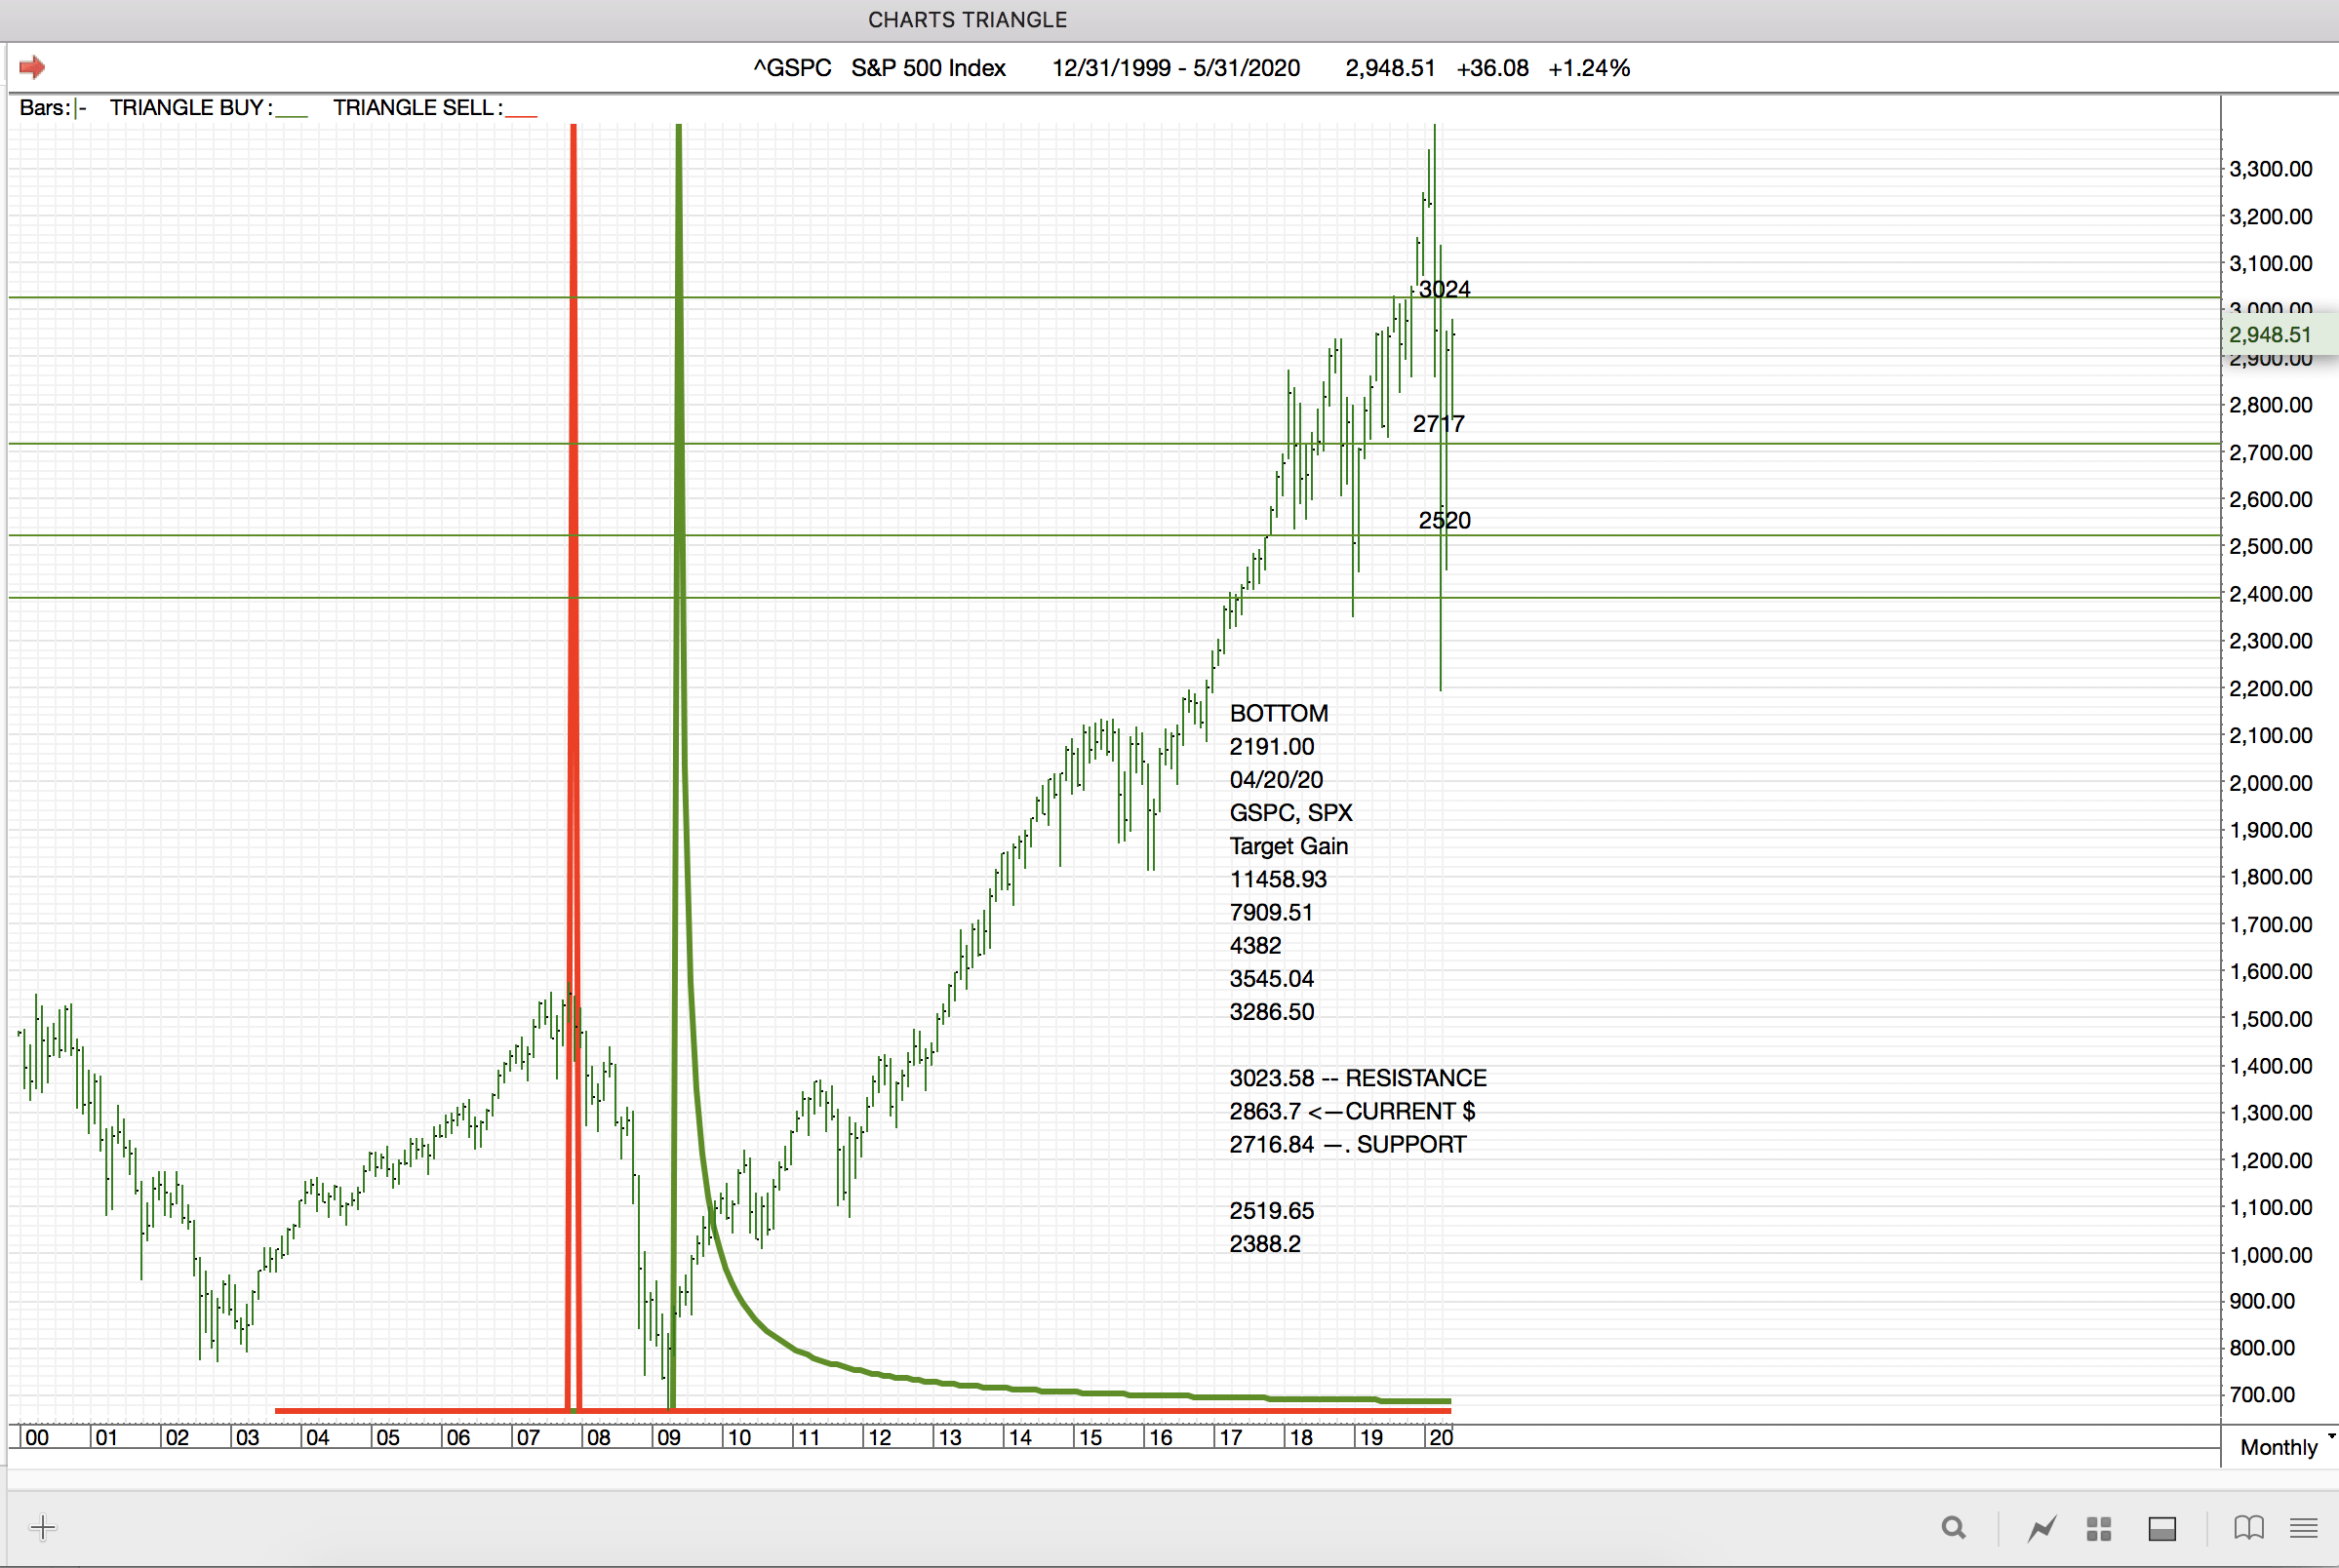2339x1568 pixels.
Task: Click the '09' year marker on timeline
Action: (x=668, y=1438)
